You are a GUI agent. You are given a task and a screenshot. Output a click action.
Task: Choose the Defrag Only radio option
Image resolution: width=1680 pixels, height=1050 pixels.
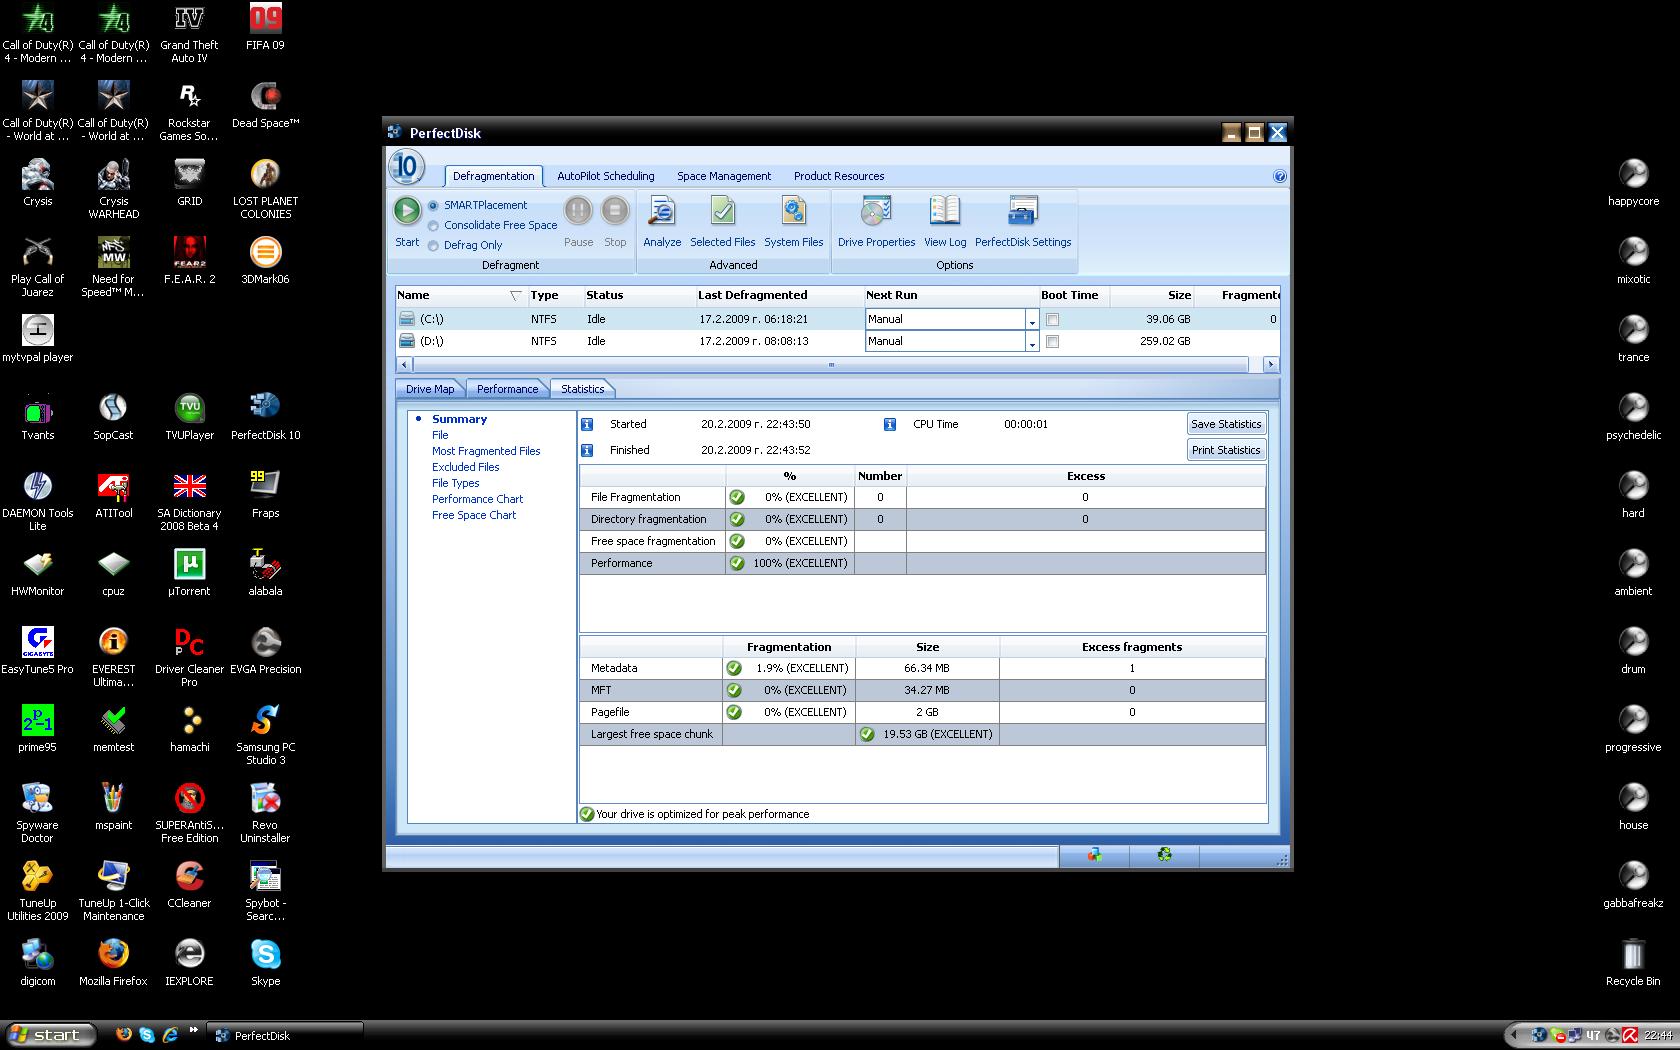(x=434, y=245)
